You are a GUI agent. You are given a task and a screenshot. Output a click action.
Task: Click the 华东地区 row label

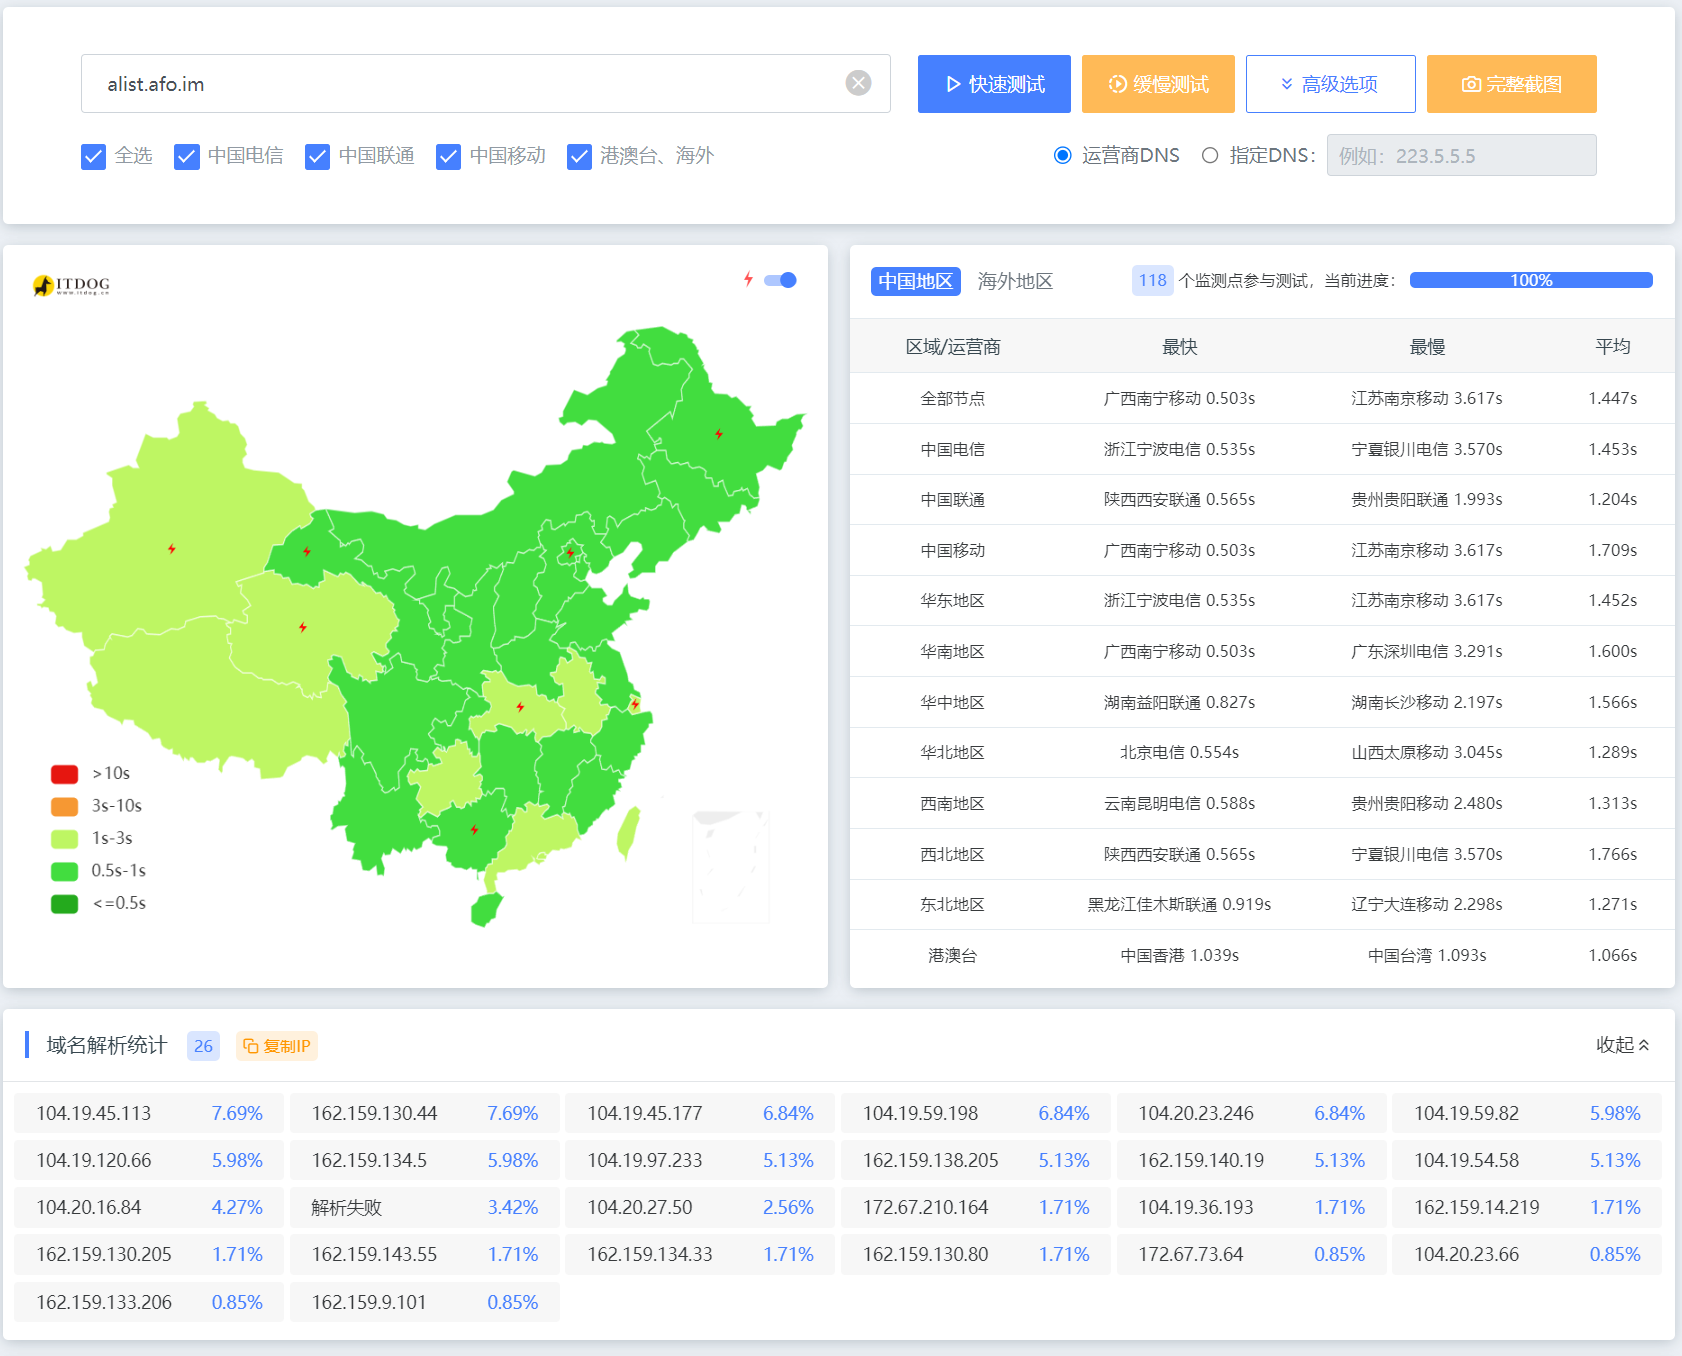[952, 600]
